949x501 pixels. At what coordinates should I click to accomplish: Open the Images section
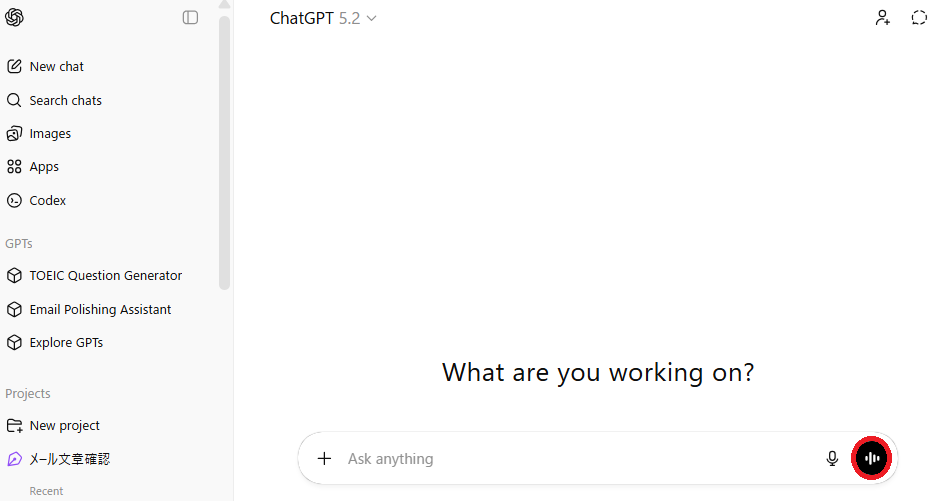click(50, 134)
